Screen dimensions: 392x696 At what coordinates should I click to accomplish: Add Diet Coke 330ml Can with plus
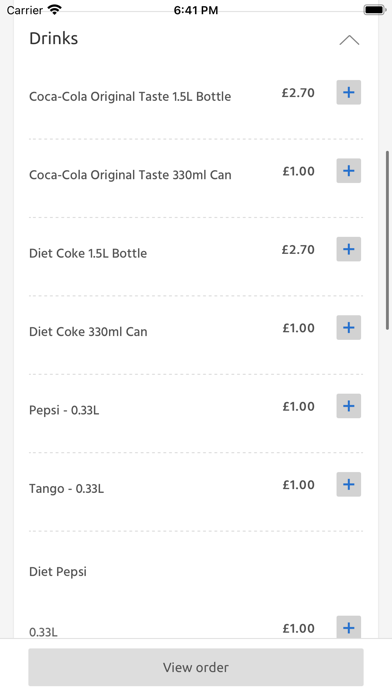pos(348,328)
